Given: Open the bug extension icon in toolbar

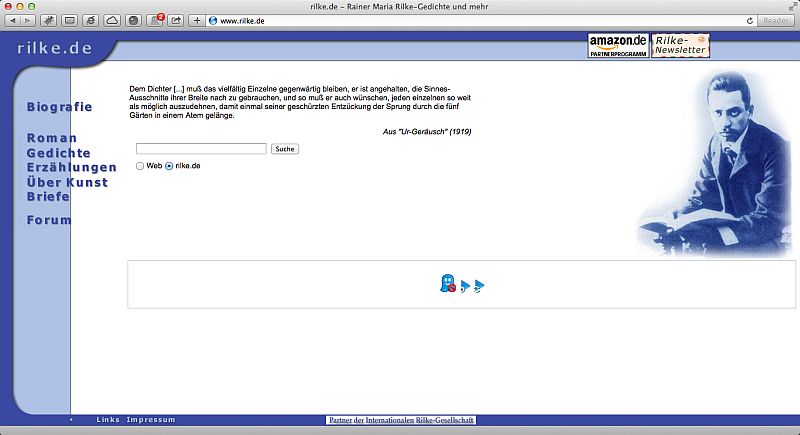Looking at the screenshot, I should pyautogui.click(x=47, y=20).
